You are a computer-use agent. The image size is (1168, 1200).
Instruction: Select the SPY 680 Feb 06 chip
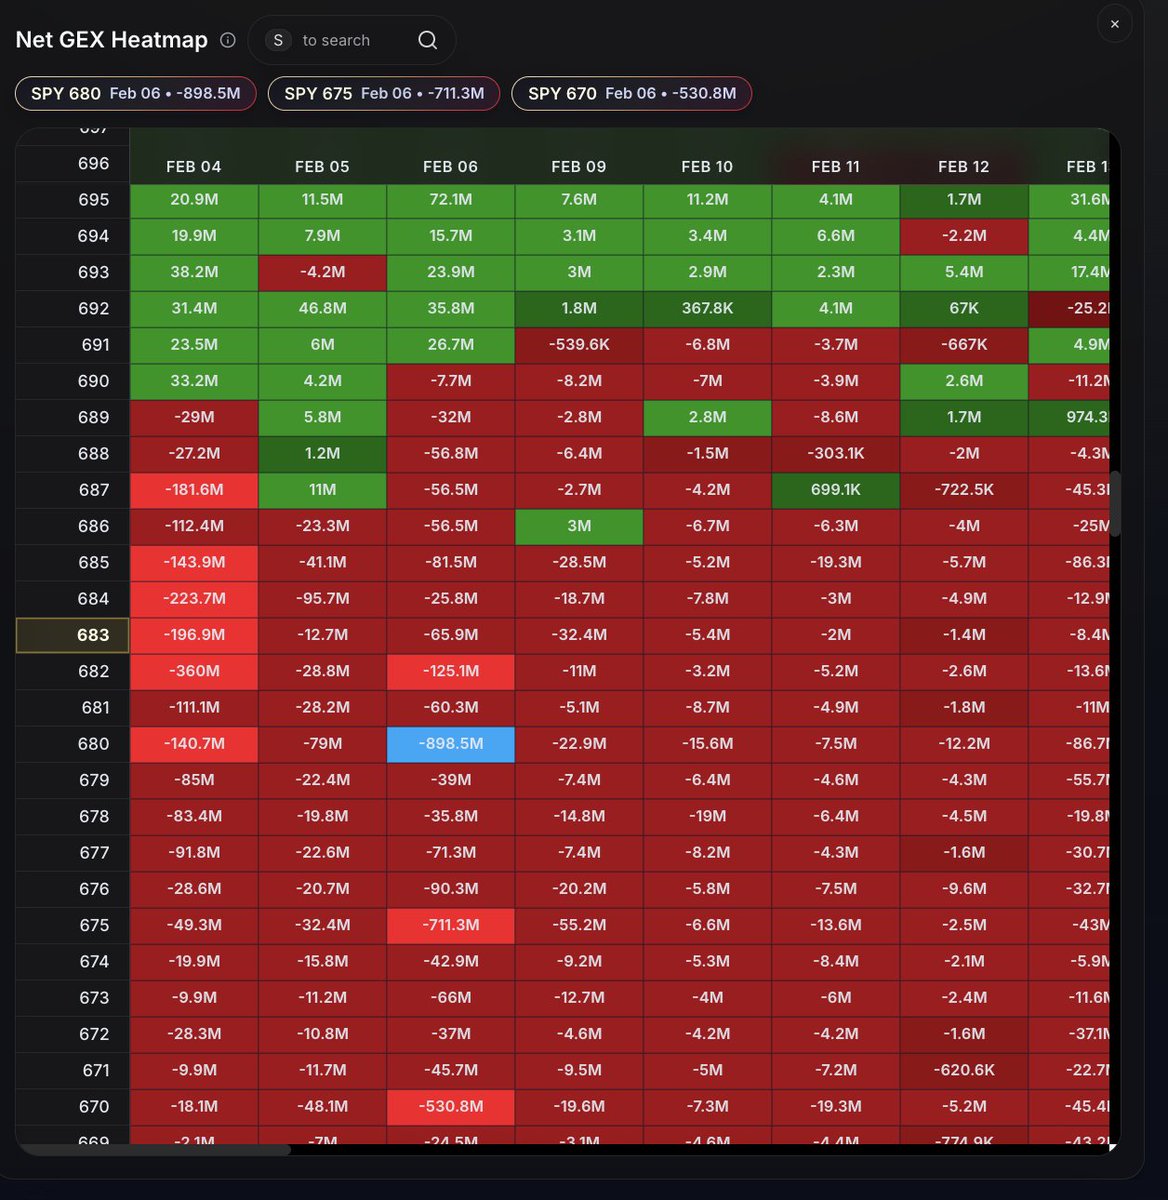[x=136, y=93]
